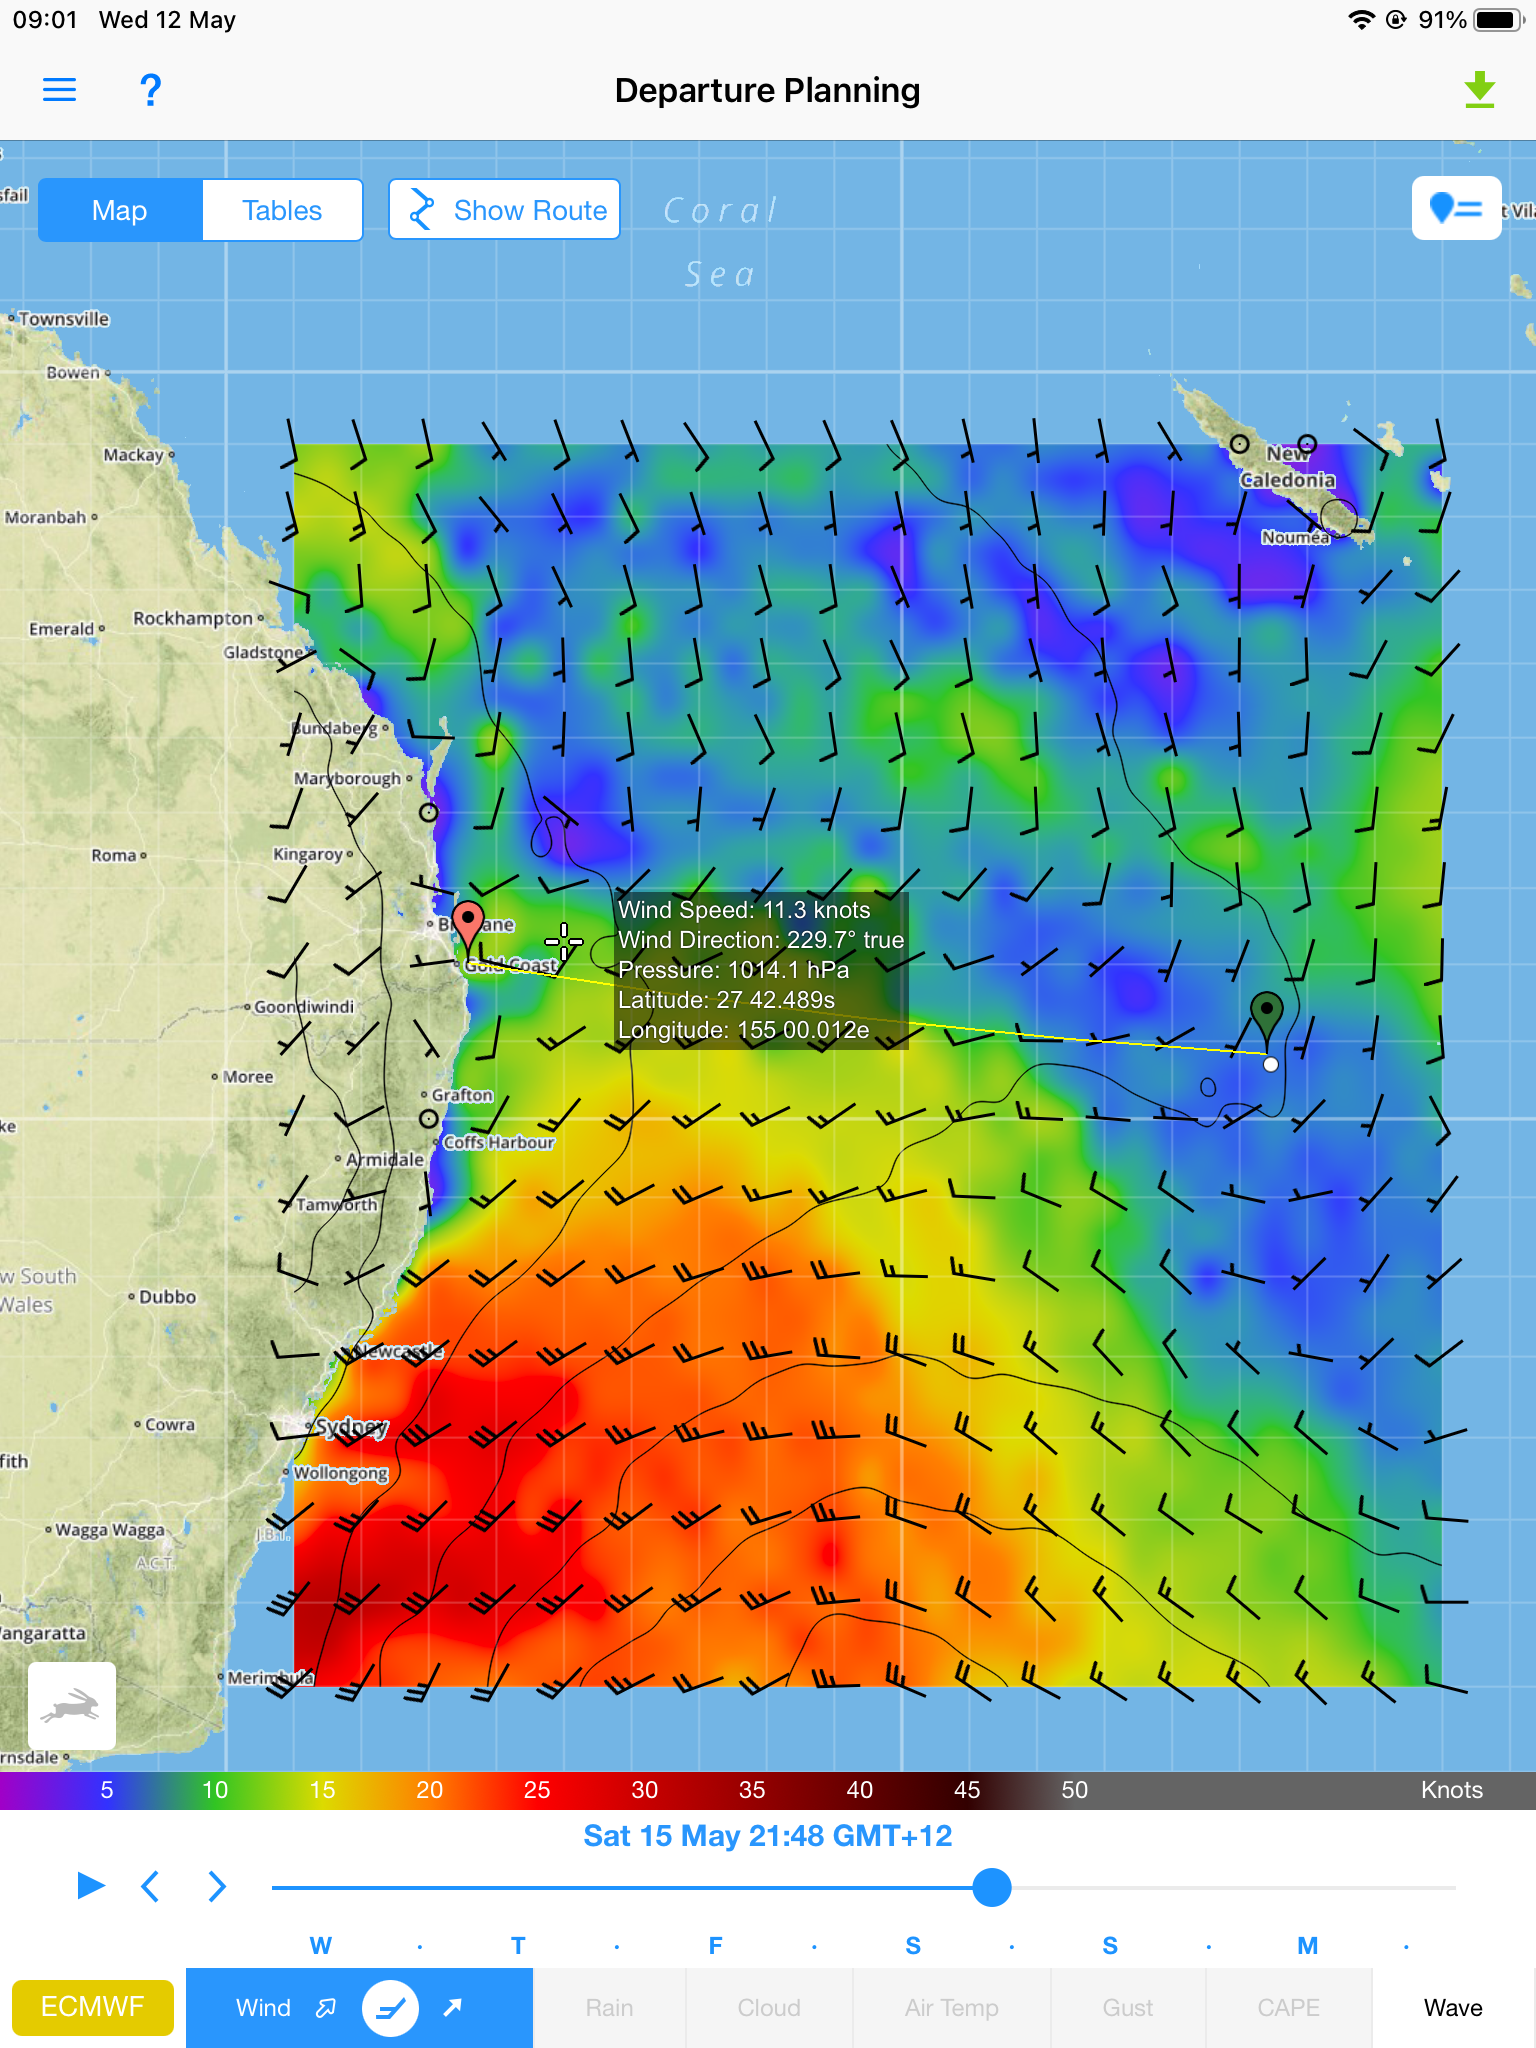1536x2048 pixels.
Task: Open the map marker list icon
Action: (x=1456, y=208)
